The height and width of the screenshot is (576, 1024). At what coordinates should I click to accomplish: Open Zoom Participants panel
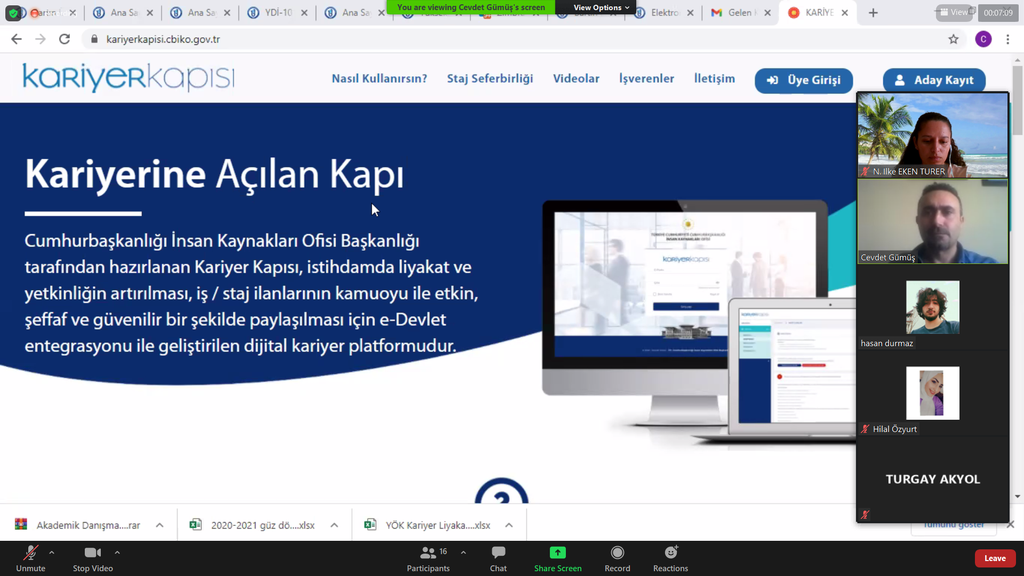pyautogui.click(x=428, y=559)
